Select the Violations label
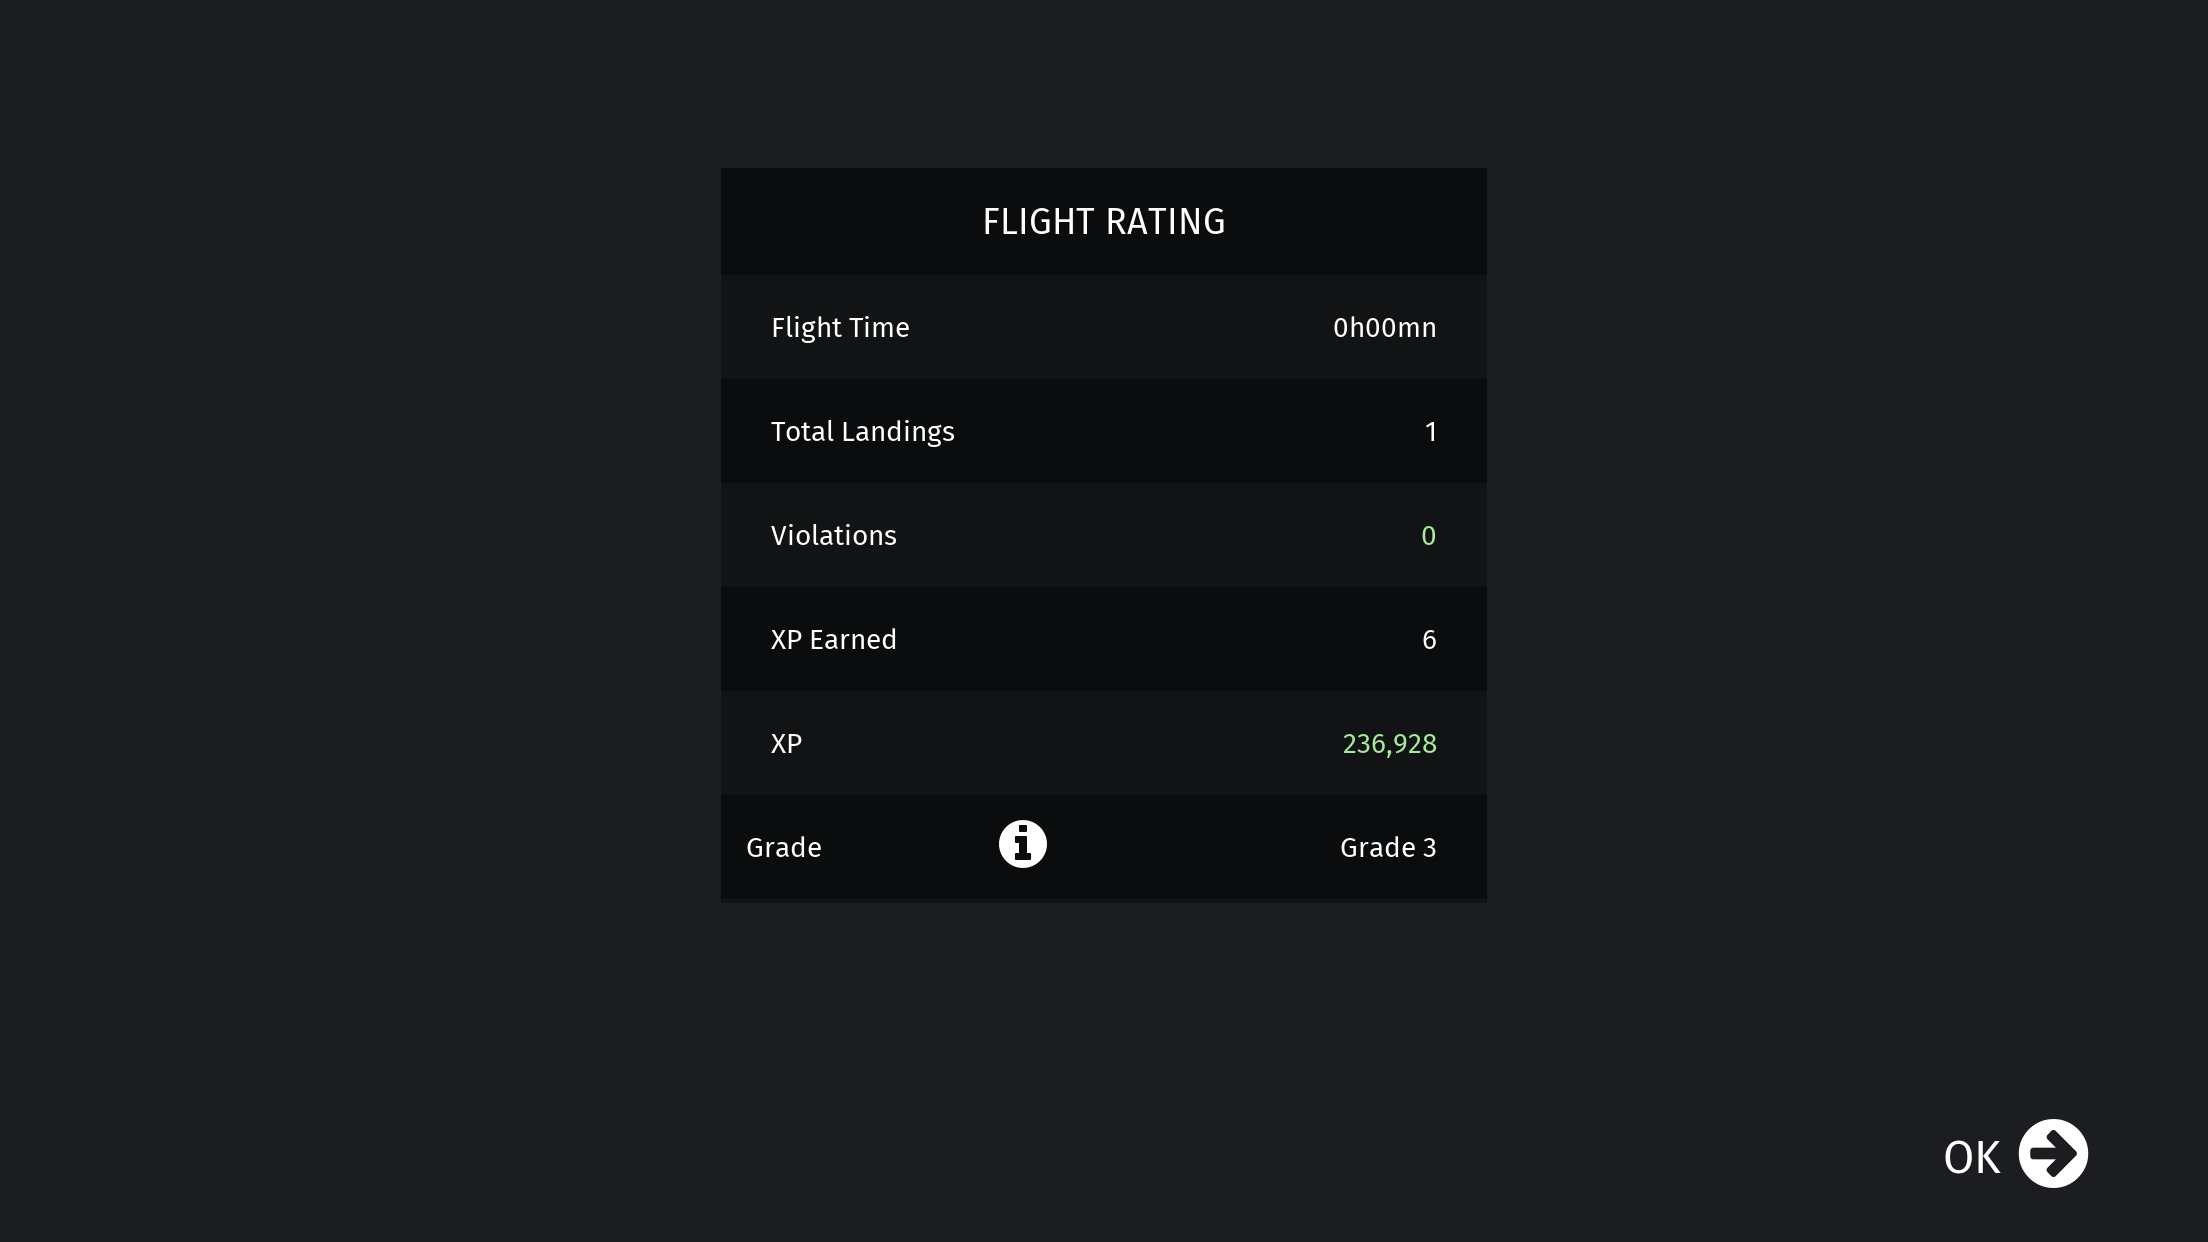This screenshot has width=2208, height=1242. pos(833,536)
